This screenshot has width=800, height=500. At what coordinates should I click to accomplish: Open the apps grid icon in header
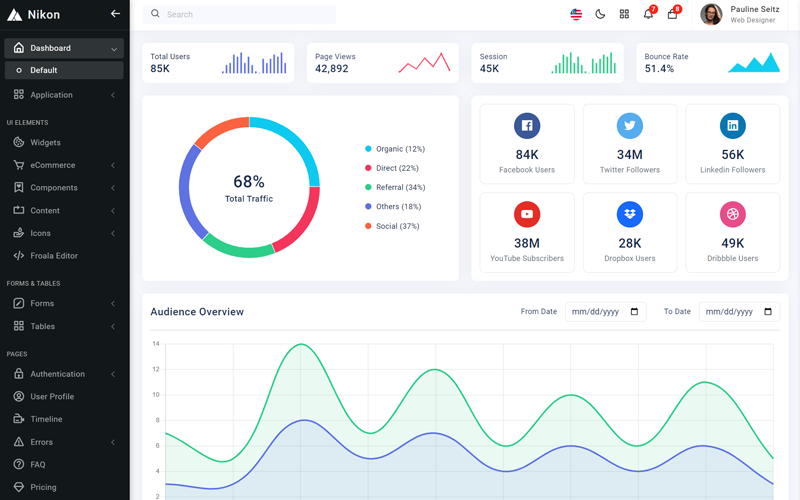click(x=624, y=14)
